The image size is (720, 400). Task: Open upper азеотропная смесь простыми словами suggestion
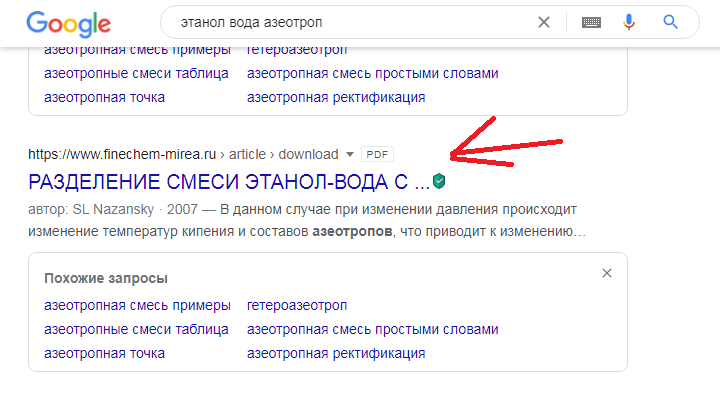click(372, 73)
